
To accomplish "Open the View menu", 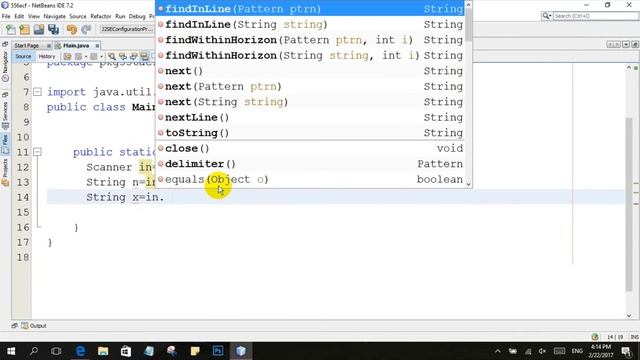I will pos(34,16).
